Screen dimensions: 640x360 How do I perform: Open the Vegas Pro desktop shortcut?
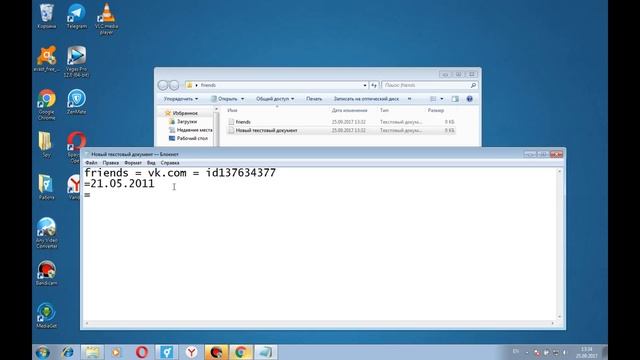(76, 62)
